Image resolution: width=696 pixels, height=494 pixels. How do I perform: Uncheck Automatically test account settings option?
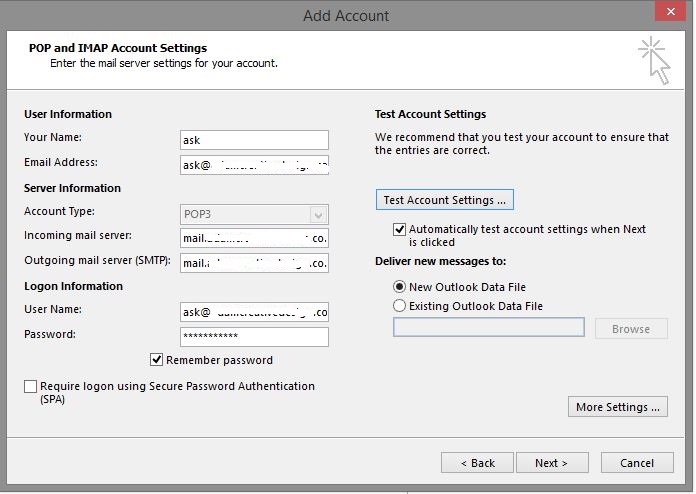click(x=400, y=229)
